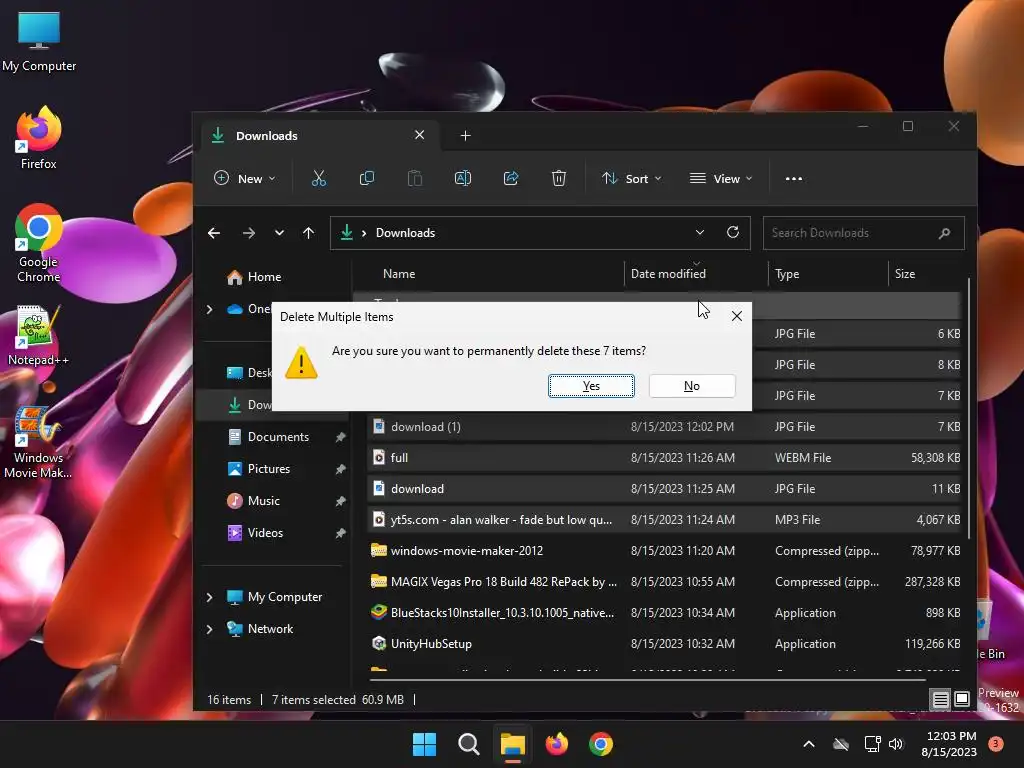Screen dimensions: 1024x768
Task: Select the download JPG file
Action: (x=664, y=488)
